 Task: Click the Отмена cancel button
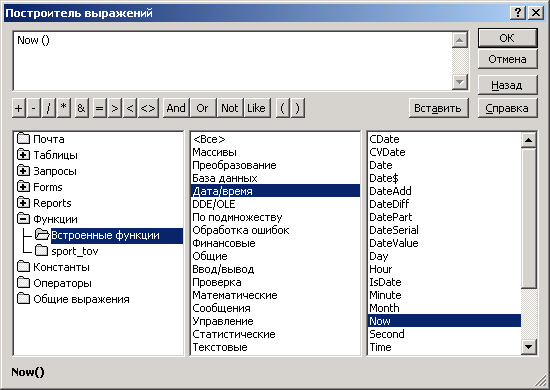[508, 59]
